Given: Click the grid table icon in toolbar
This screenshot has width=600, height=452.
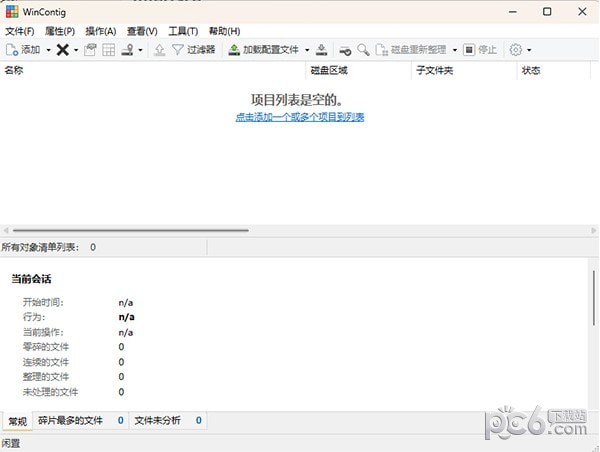Looking at the screenshot, I should point(109,50).
